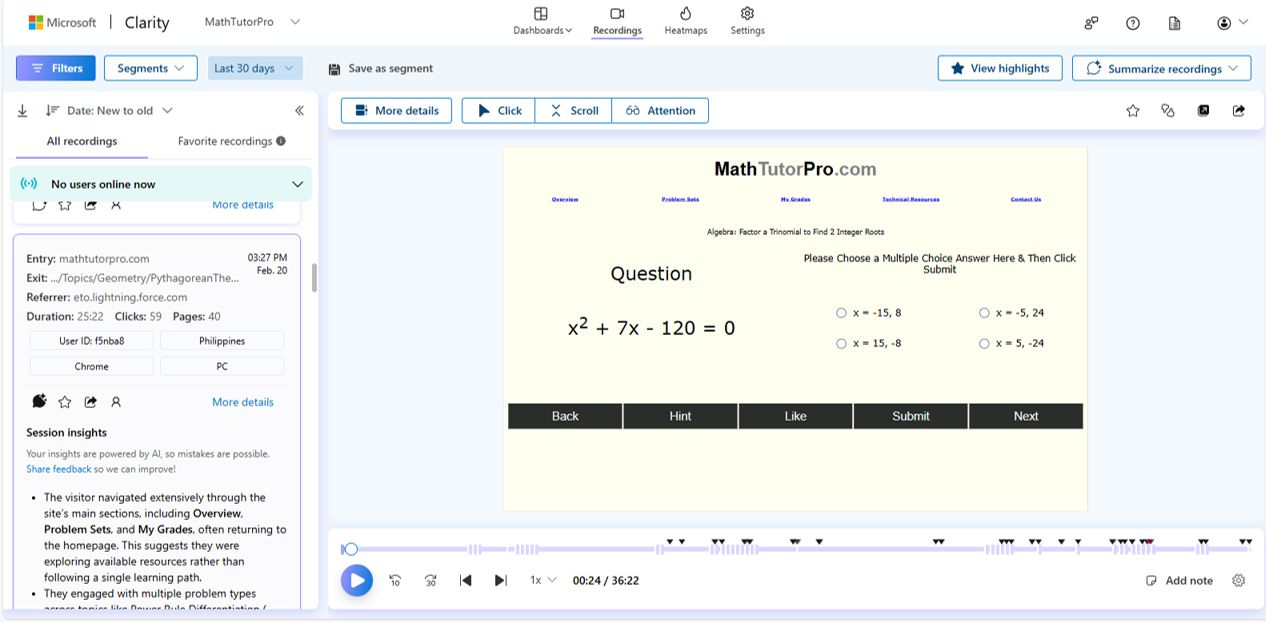Expand the No users online now banner
This screenshot has height=622, width=1266.
point(161,184)
